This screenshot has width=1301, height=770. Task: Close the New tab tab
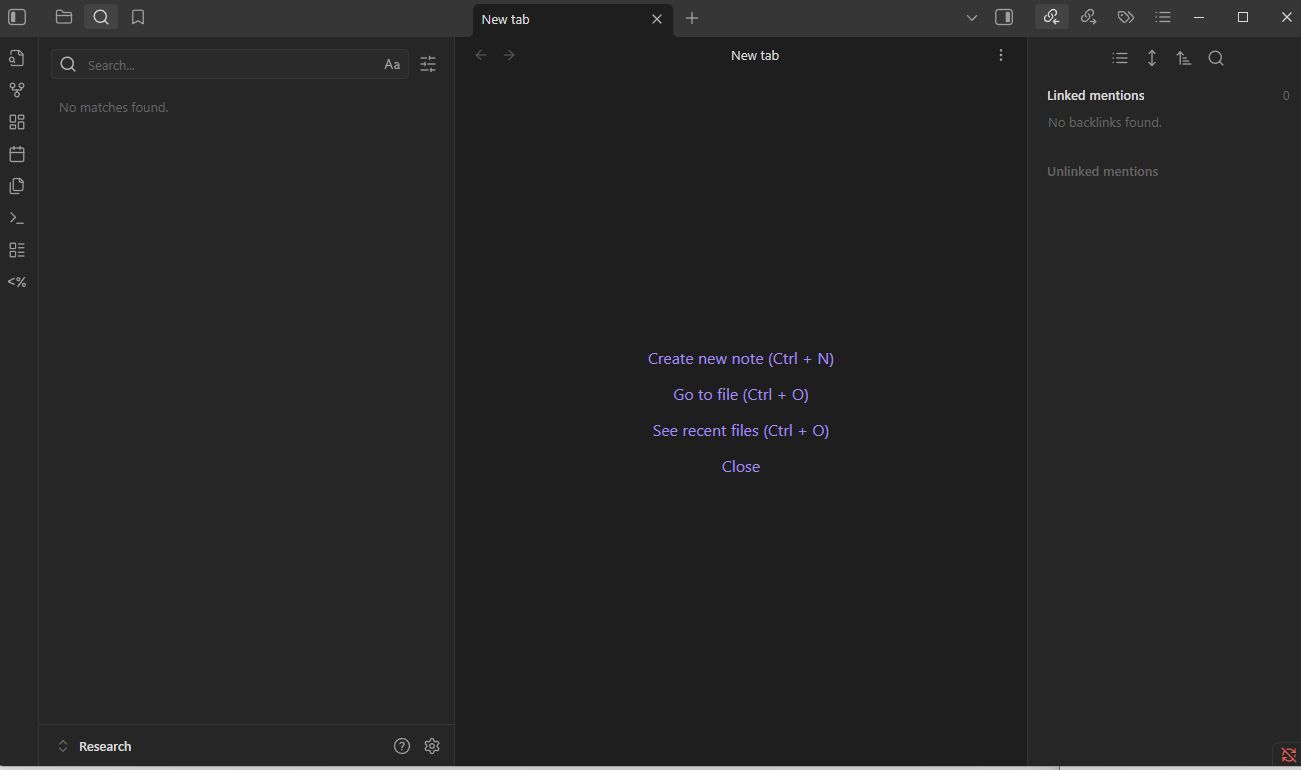657,19
